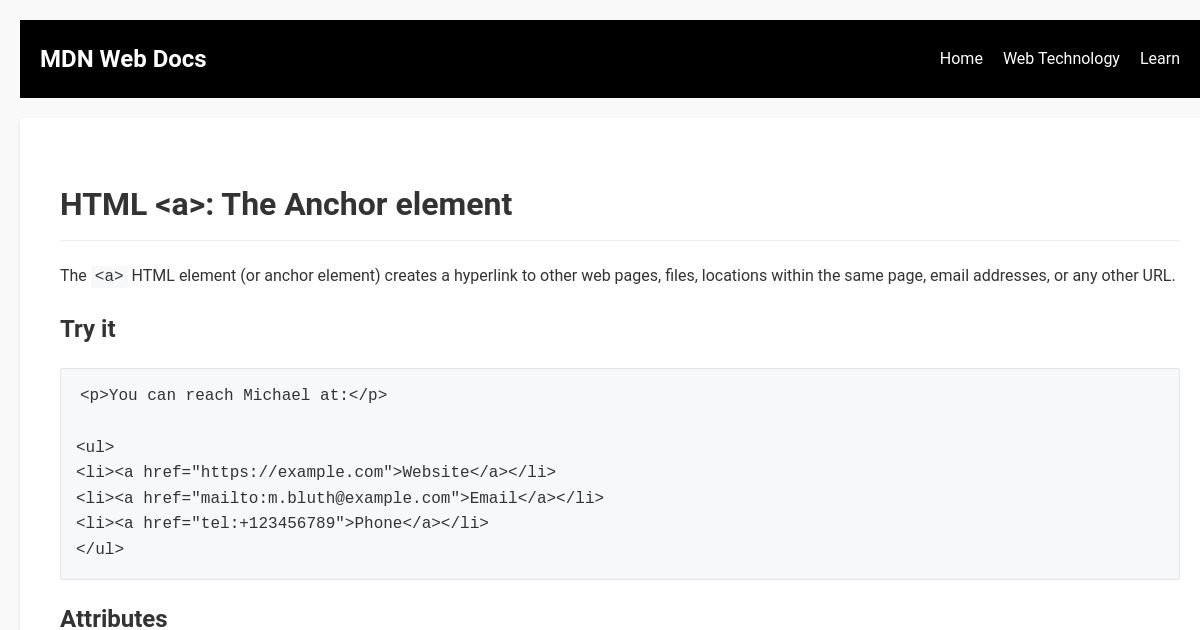
Task: Click the opening <ul> tag in code
Action: (95, 447)
